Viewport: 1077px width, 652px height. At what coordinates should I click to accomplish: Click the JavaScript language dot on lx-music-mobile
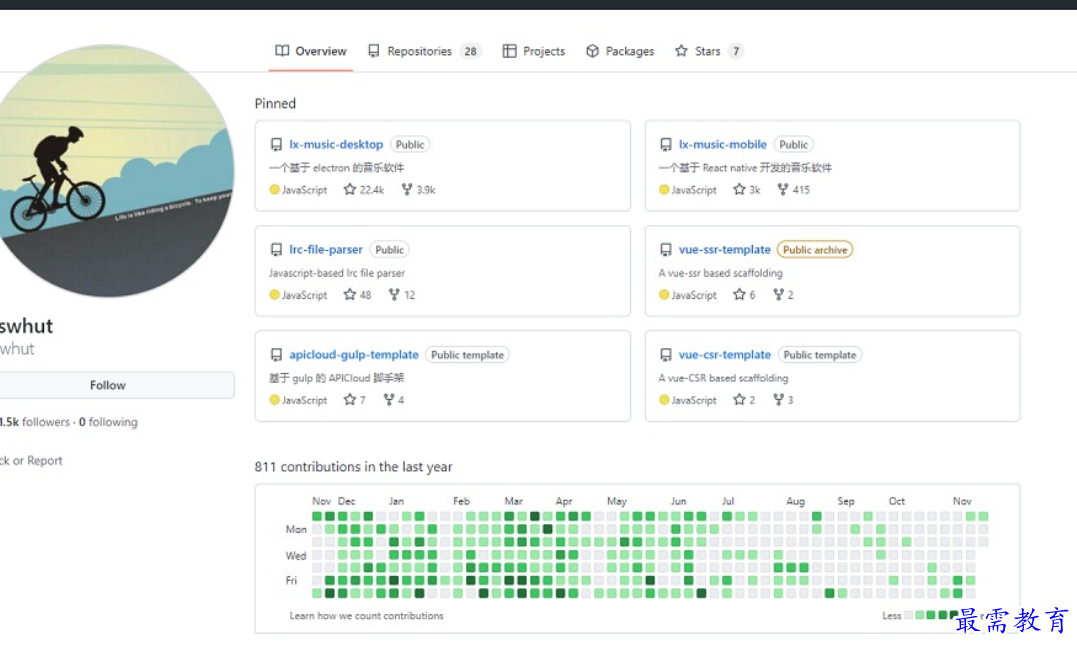pos(664,190)
